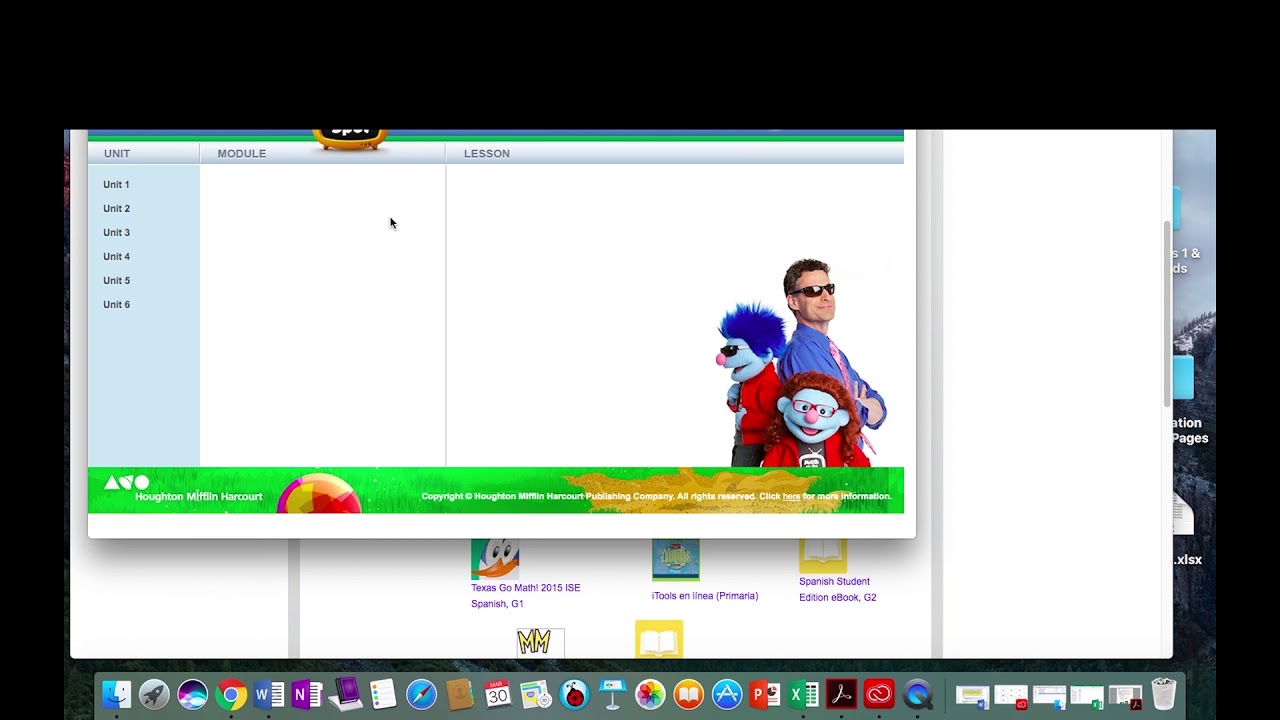This screenshot has height=720, width=1280.
Task: Restore the minimized Excel window in Dock
Action: pyautogui.click(x=1087, y=696)
